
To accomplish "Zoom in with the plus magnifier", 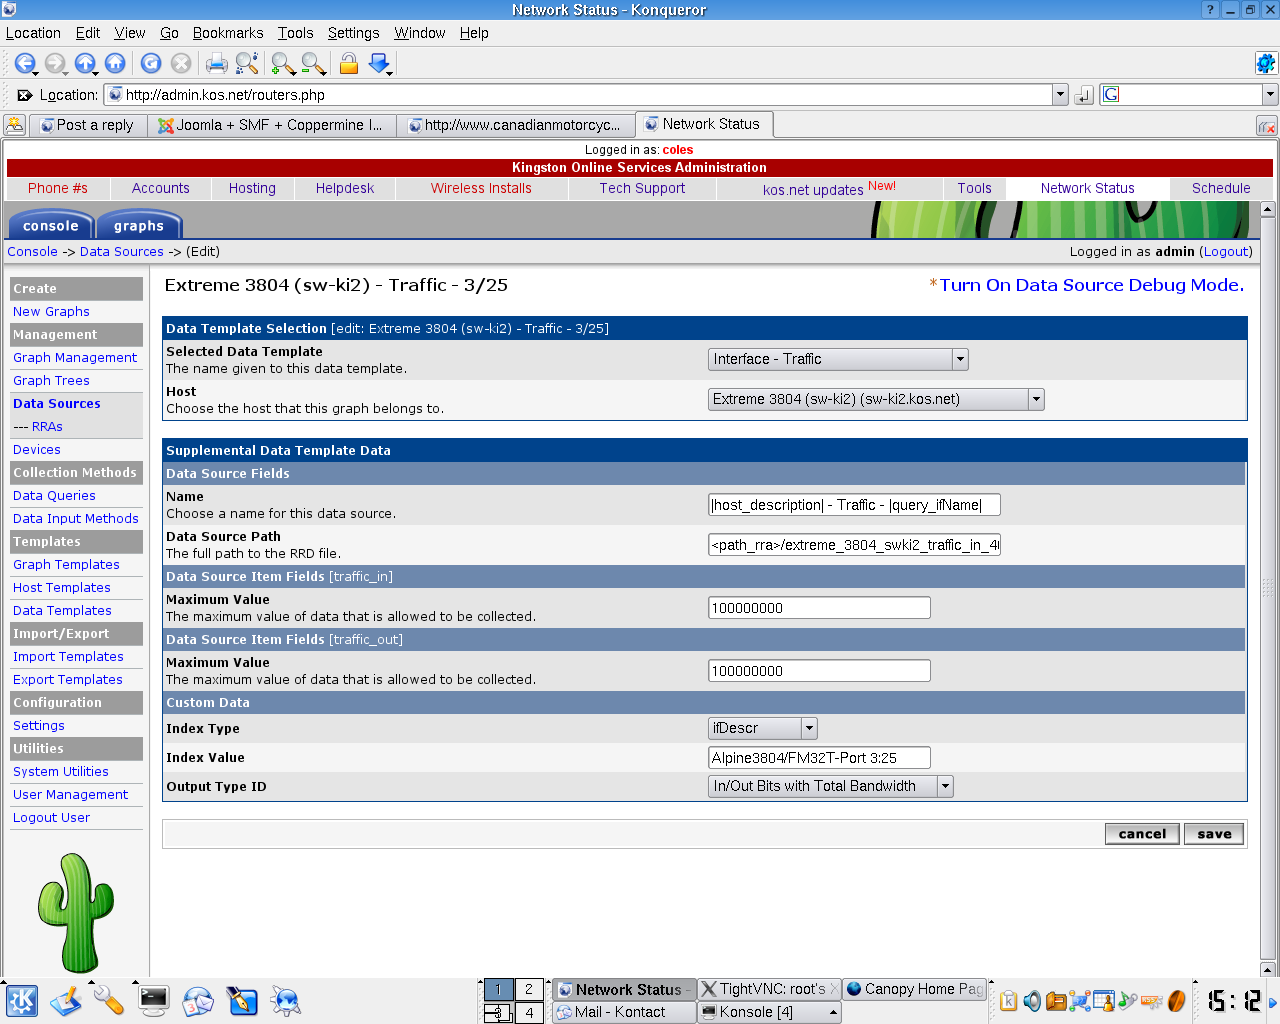I will 283,64.
